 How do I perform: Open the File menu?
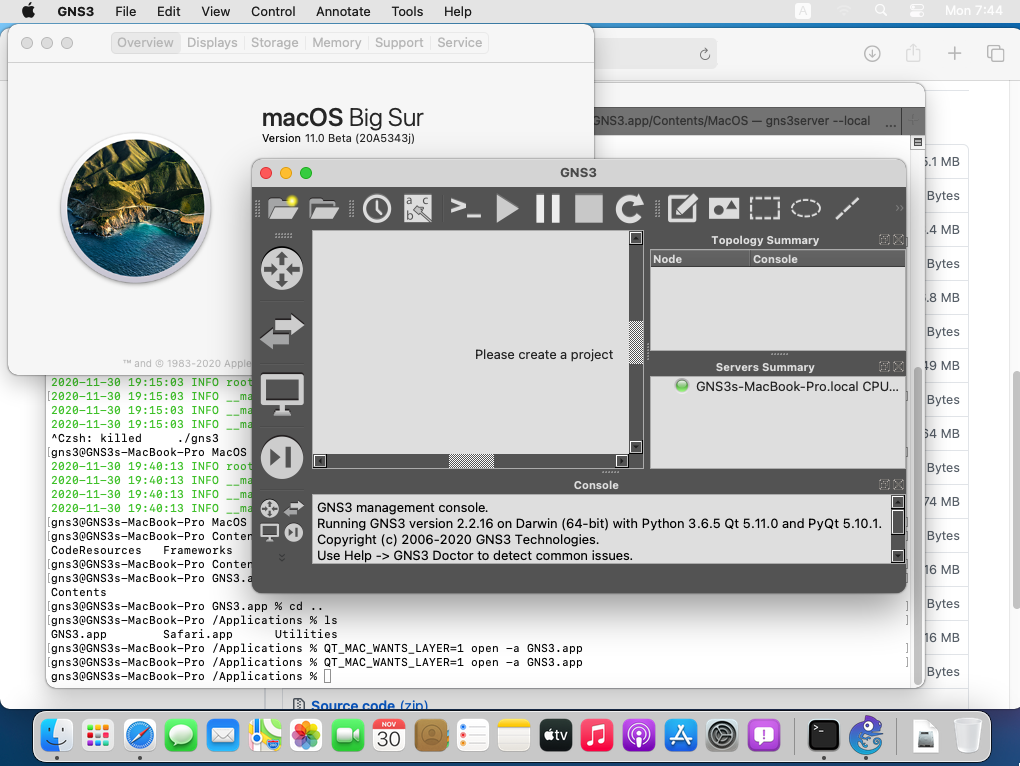(x=126, y=12)
